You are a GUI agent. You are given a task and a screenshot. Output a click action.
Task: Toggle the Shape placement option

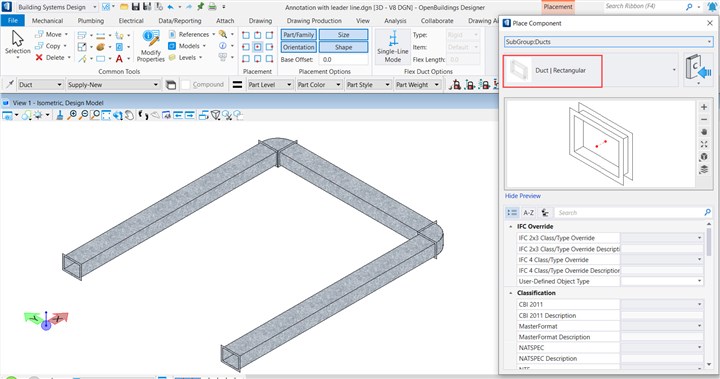[x=343, y=47]
